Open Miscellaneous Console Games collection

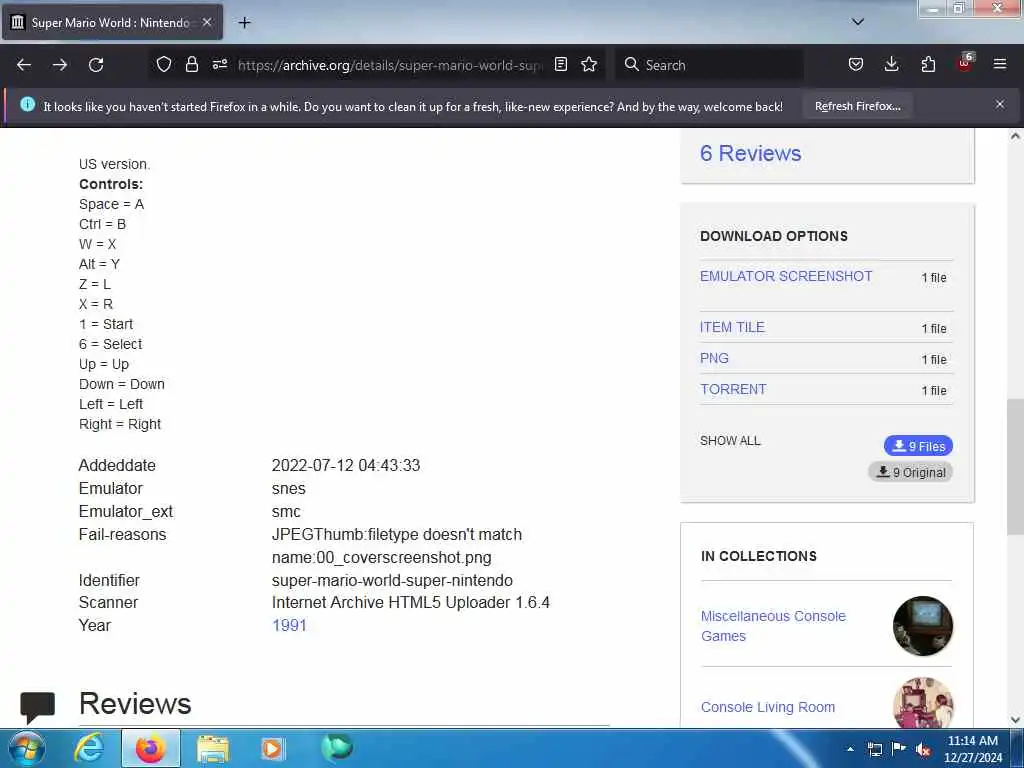773,626
